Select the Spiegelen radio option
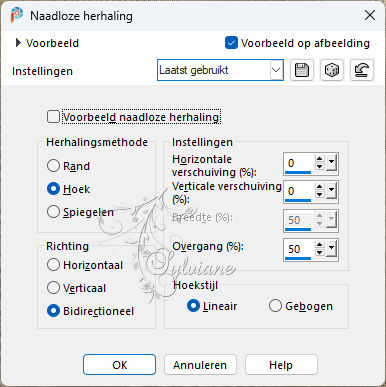The height and width of the screenshot is (387, 386). point(53,212)
